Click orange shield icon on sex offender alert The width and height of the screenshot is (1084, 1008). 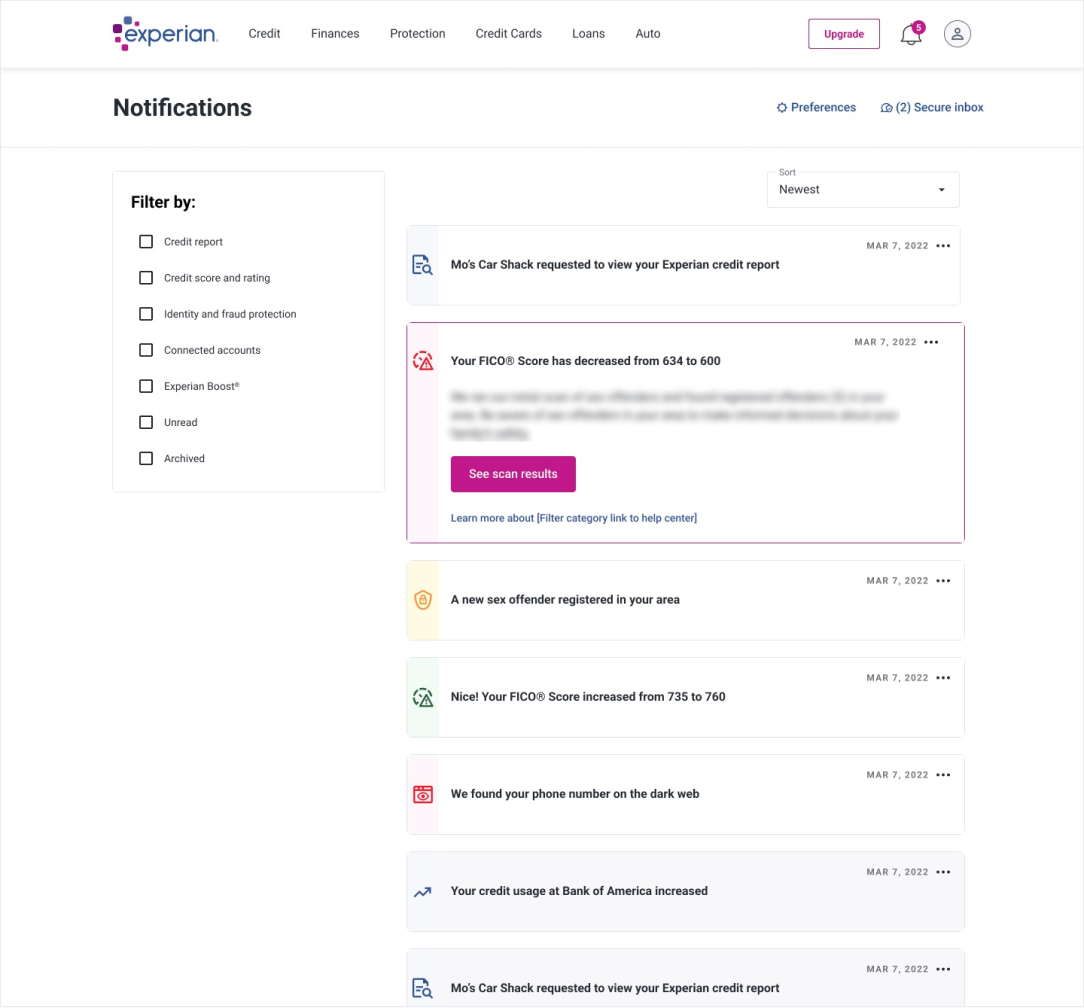point(422,599)
